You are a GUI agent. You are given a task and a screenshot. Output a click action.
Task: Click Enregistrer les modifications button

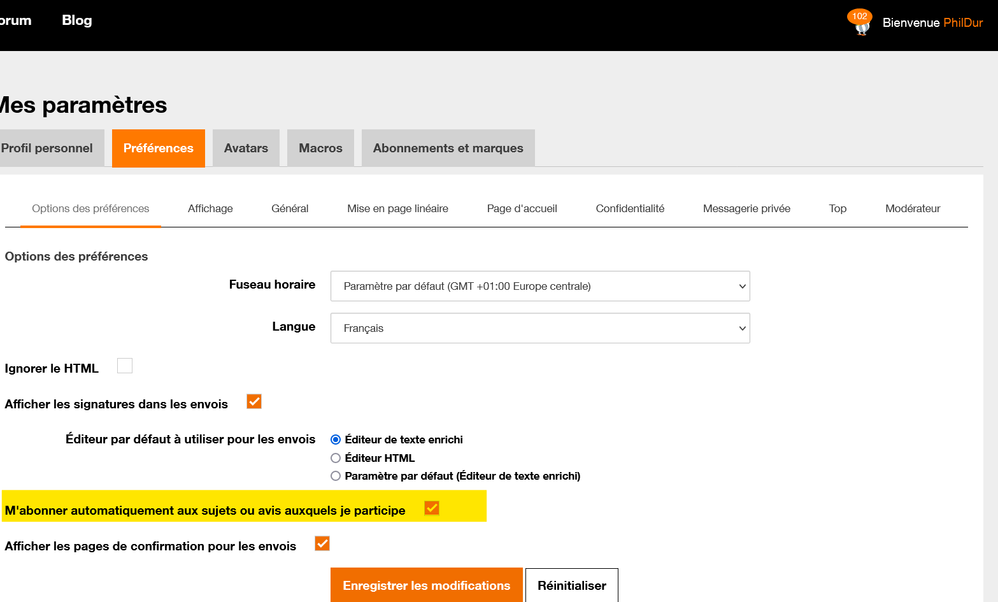(x=426, y=585)
